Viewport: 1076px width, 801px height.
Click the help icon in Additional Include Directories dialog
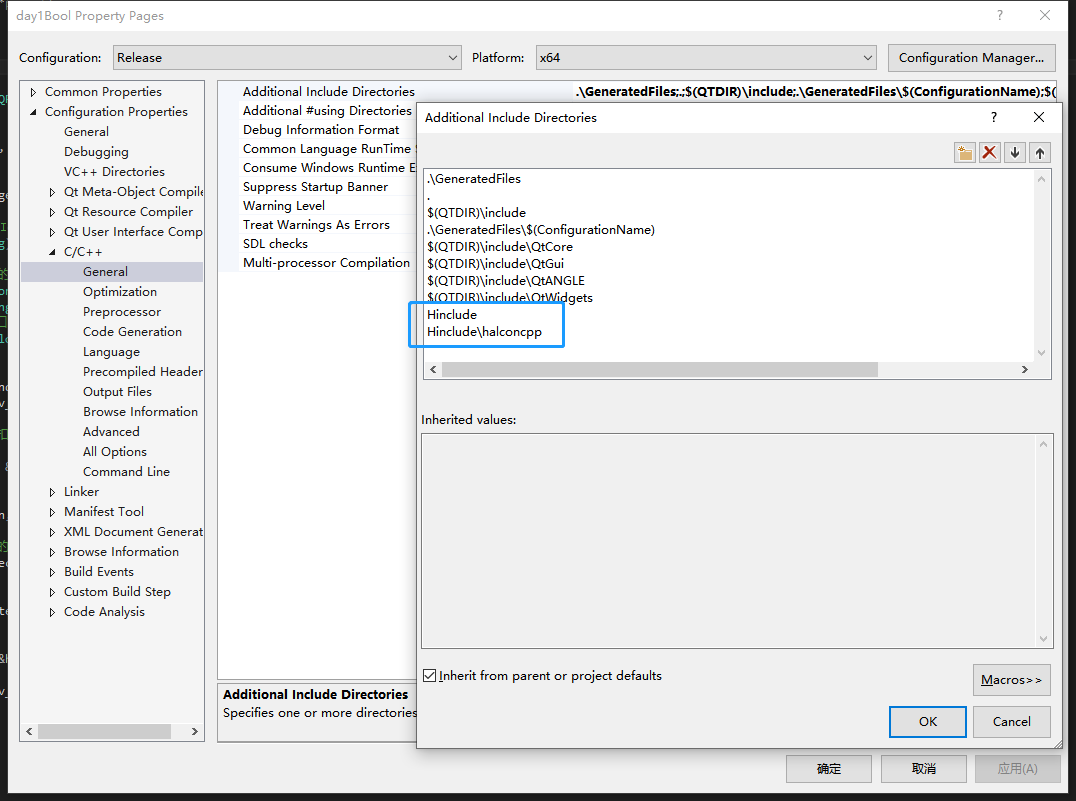[x=993, y=117]
